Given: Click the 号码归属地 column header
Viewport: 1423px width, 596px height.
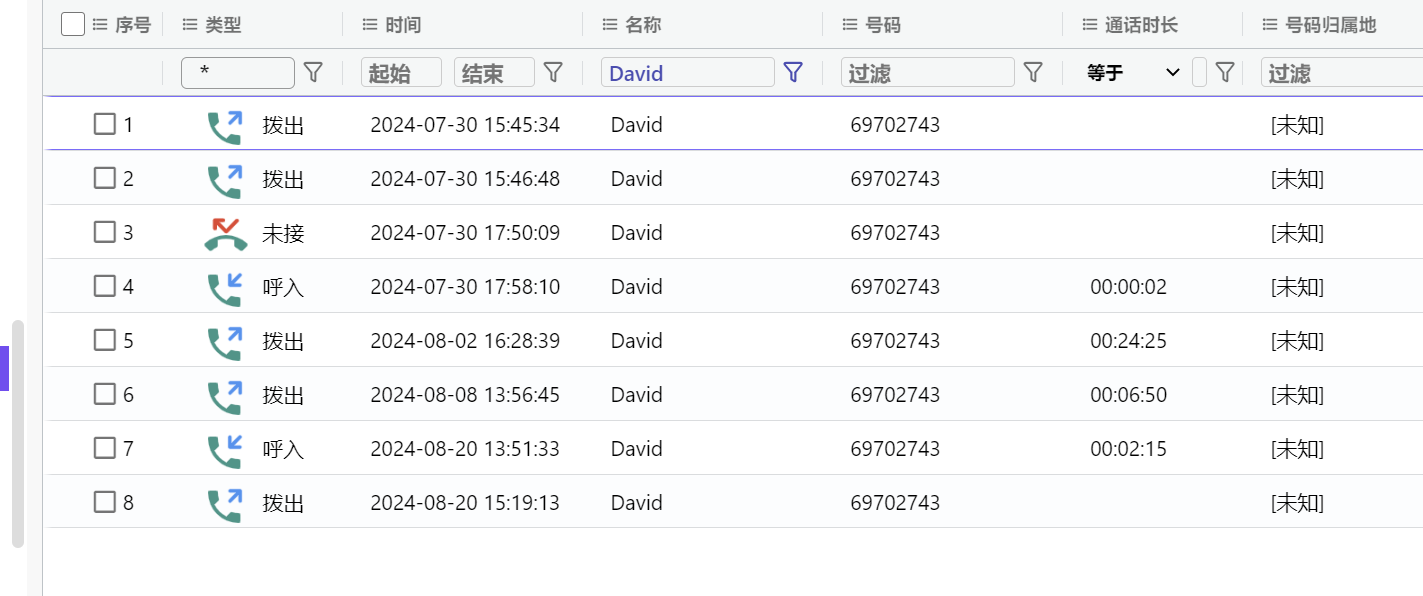Looking at the screenshot, I should coord(1330,25).
